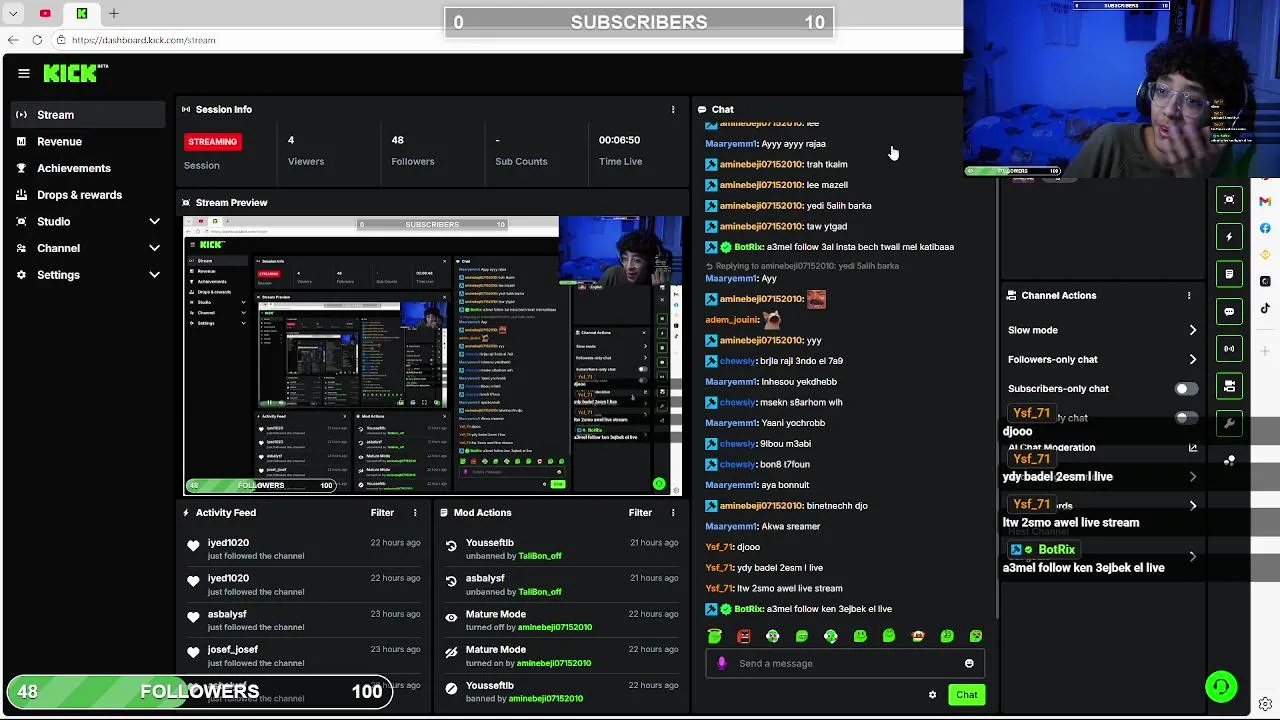Click the lightning bolt icon in right toolbar
Image resolution: width=1280 pixels, height=720 pixels.
tap(1229, 237)
